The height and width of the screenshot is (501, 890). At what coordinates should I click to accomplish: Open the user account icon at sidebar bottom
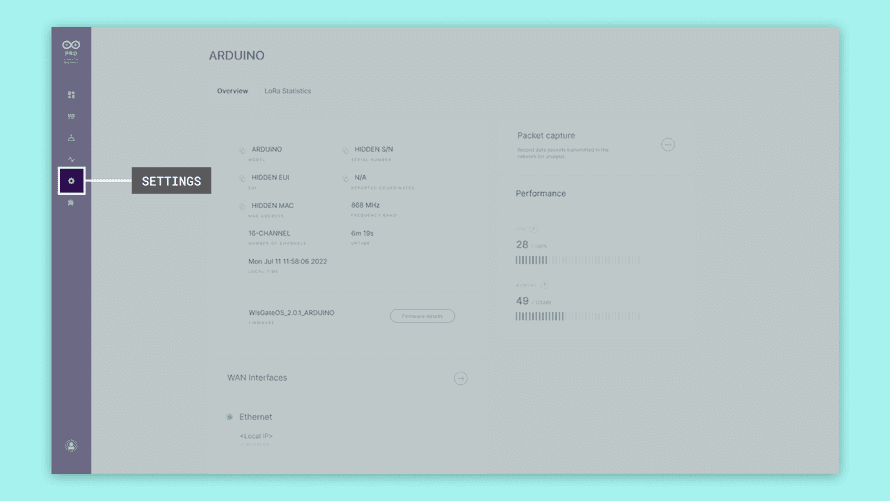tap(71, 446)
